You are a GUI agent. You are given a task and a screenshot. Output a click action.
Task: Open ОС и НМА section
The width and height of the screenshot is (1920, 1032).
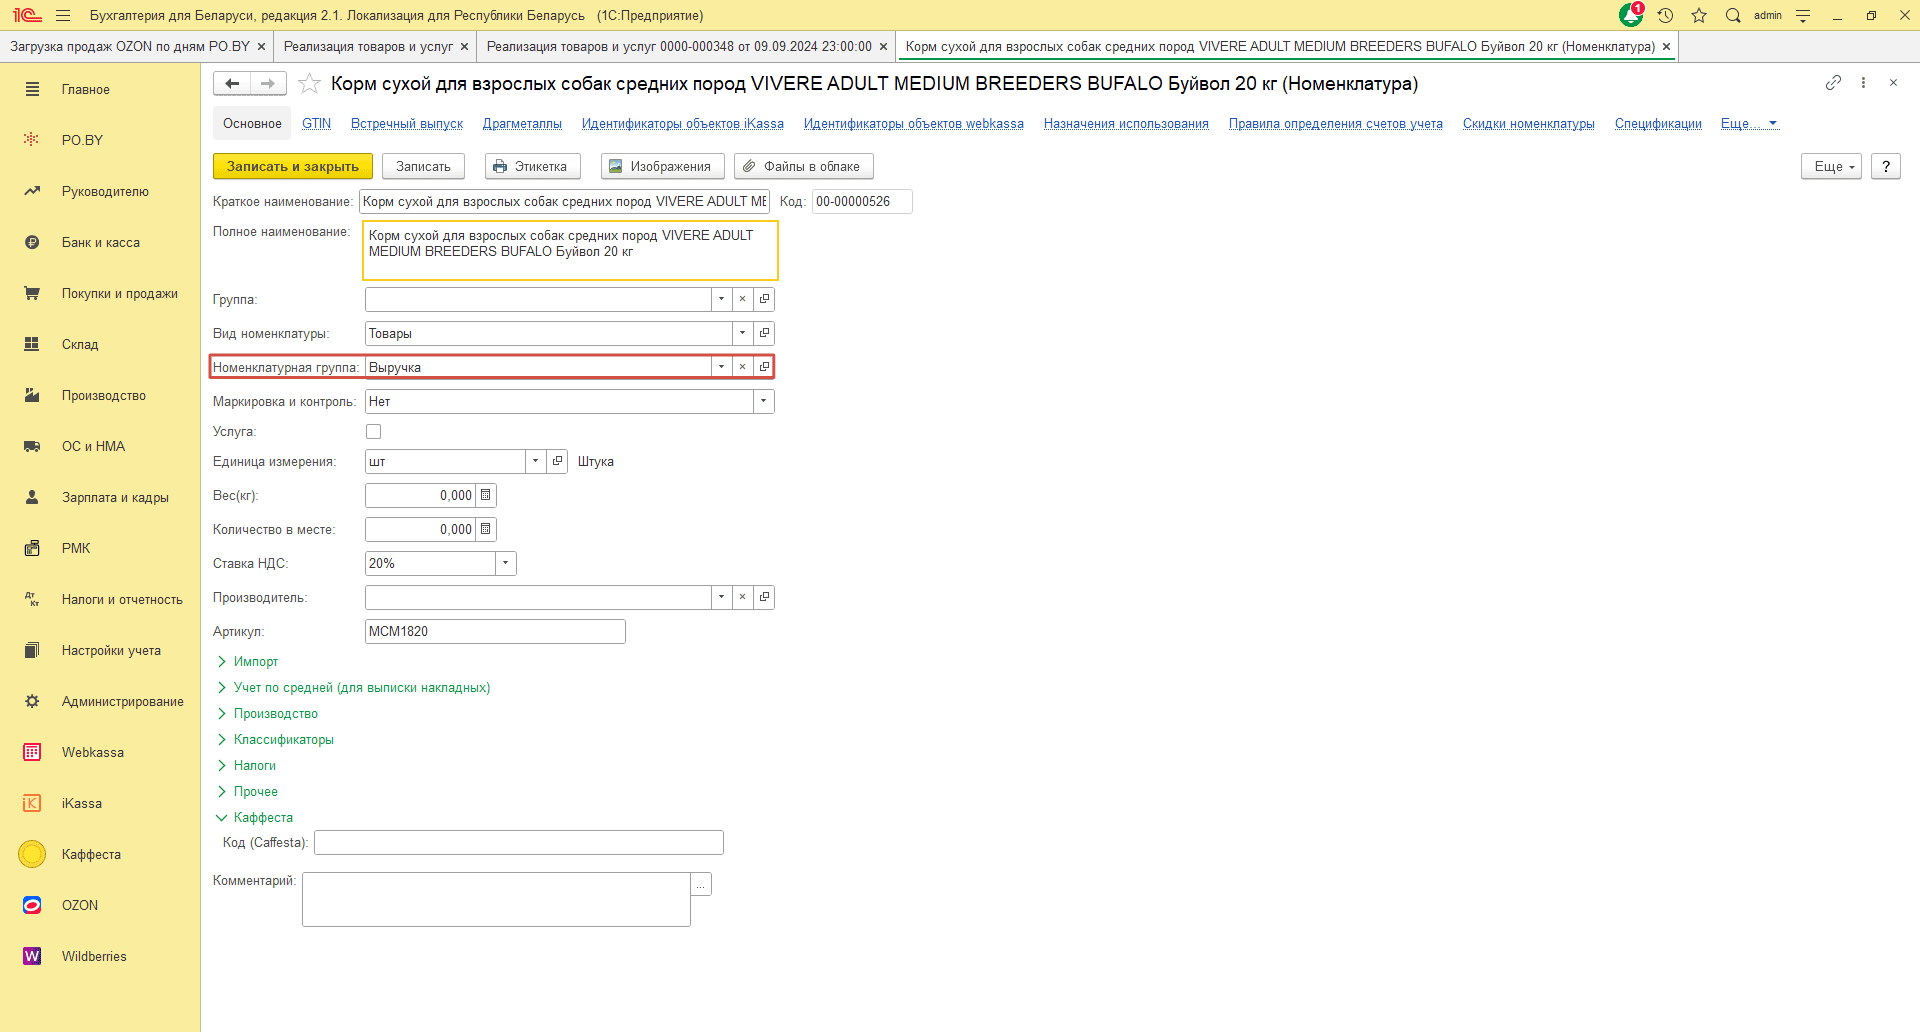(x=93, y=446)
